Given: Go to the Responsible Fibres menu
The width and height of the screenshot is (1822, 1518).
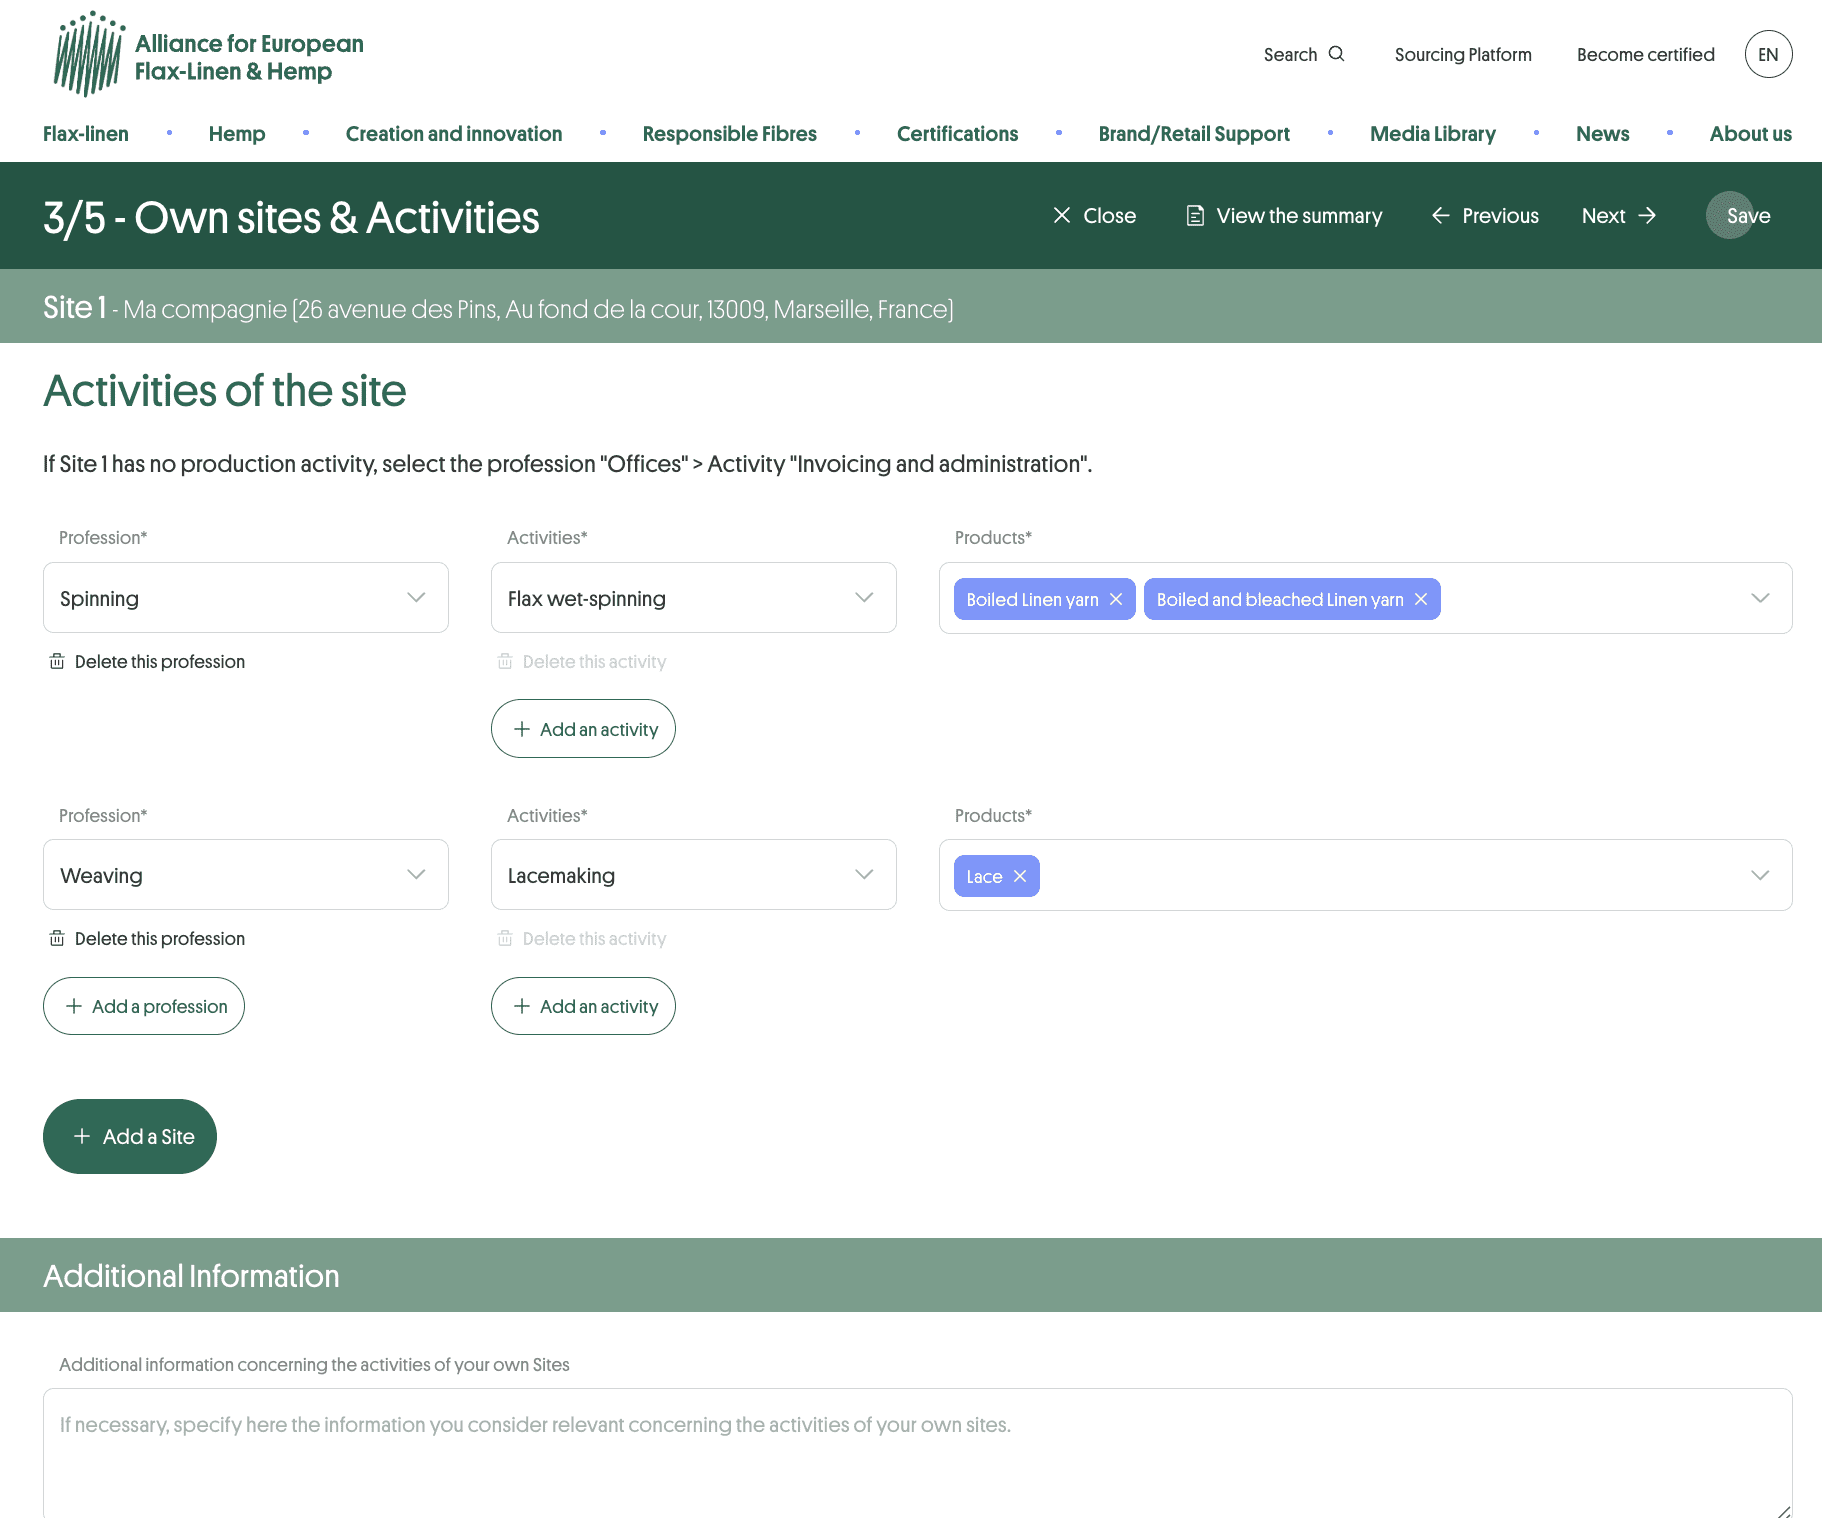Looking at the screenshot, I should [x=729, y=134].
